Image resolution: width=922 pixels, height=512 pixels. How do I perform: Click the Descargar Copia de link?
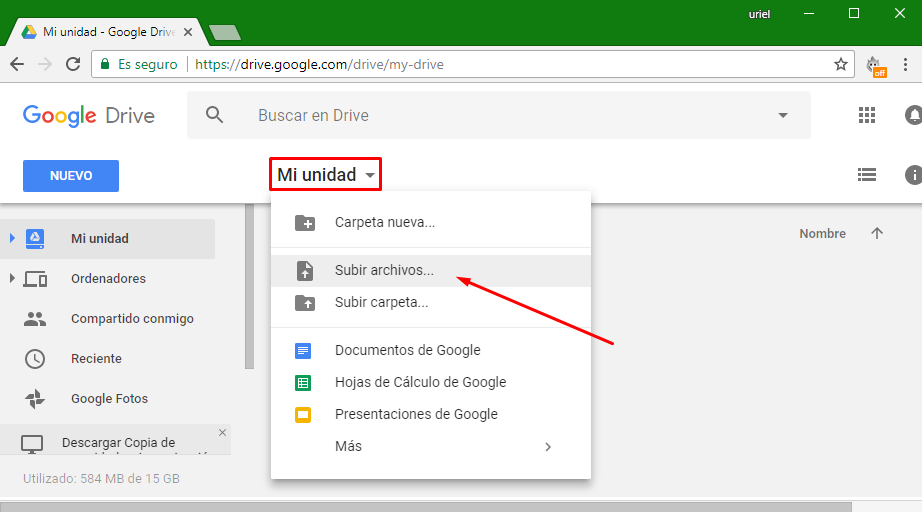pos(118,443)
